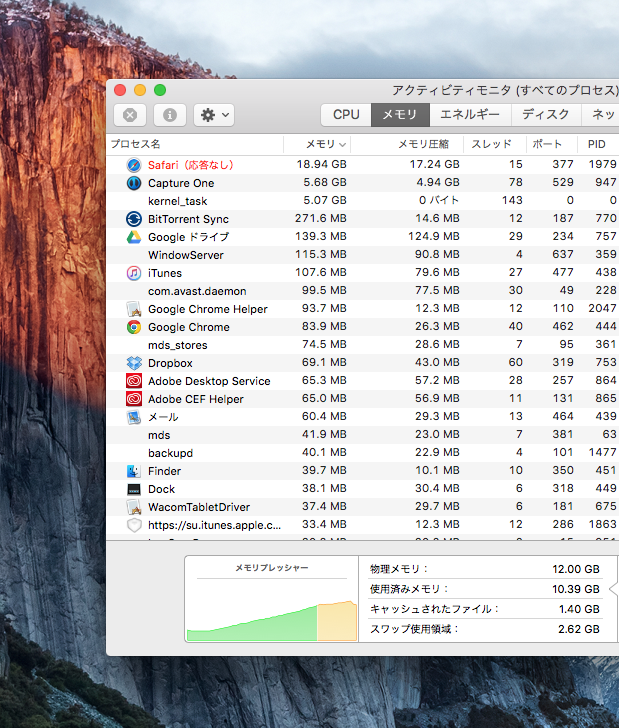This screenshot has width=619, height=728.
Task: Switch to the ディスク tab
Action: pos(546,115)
